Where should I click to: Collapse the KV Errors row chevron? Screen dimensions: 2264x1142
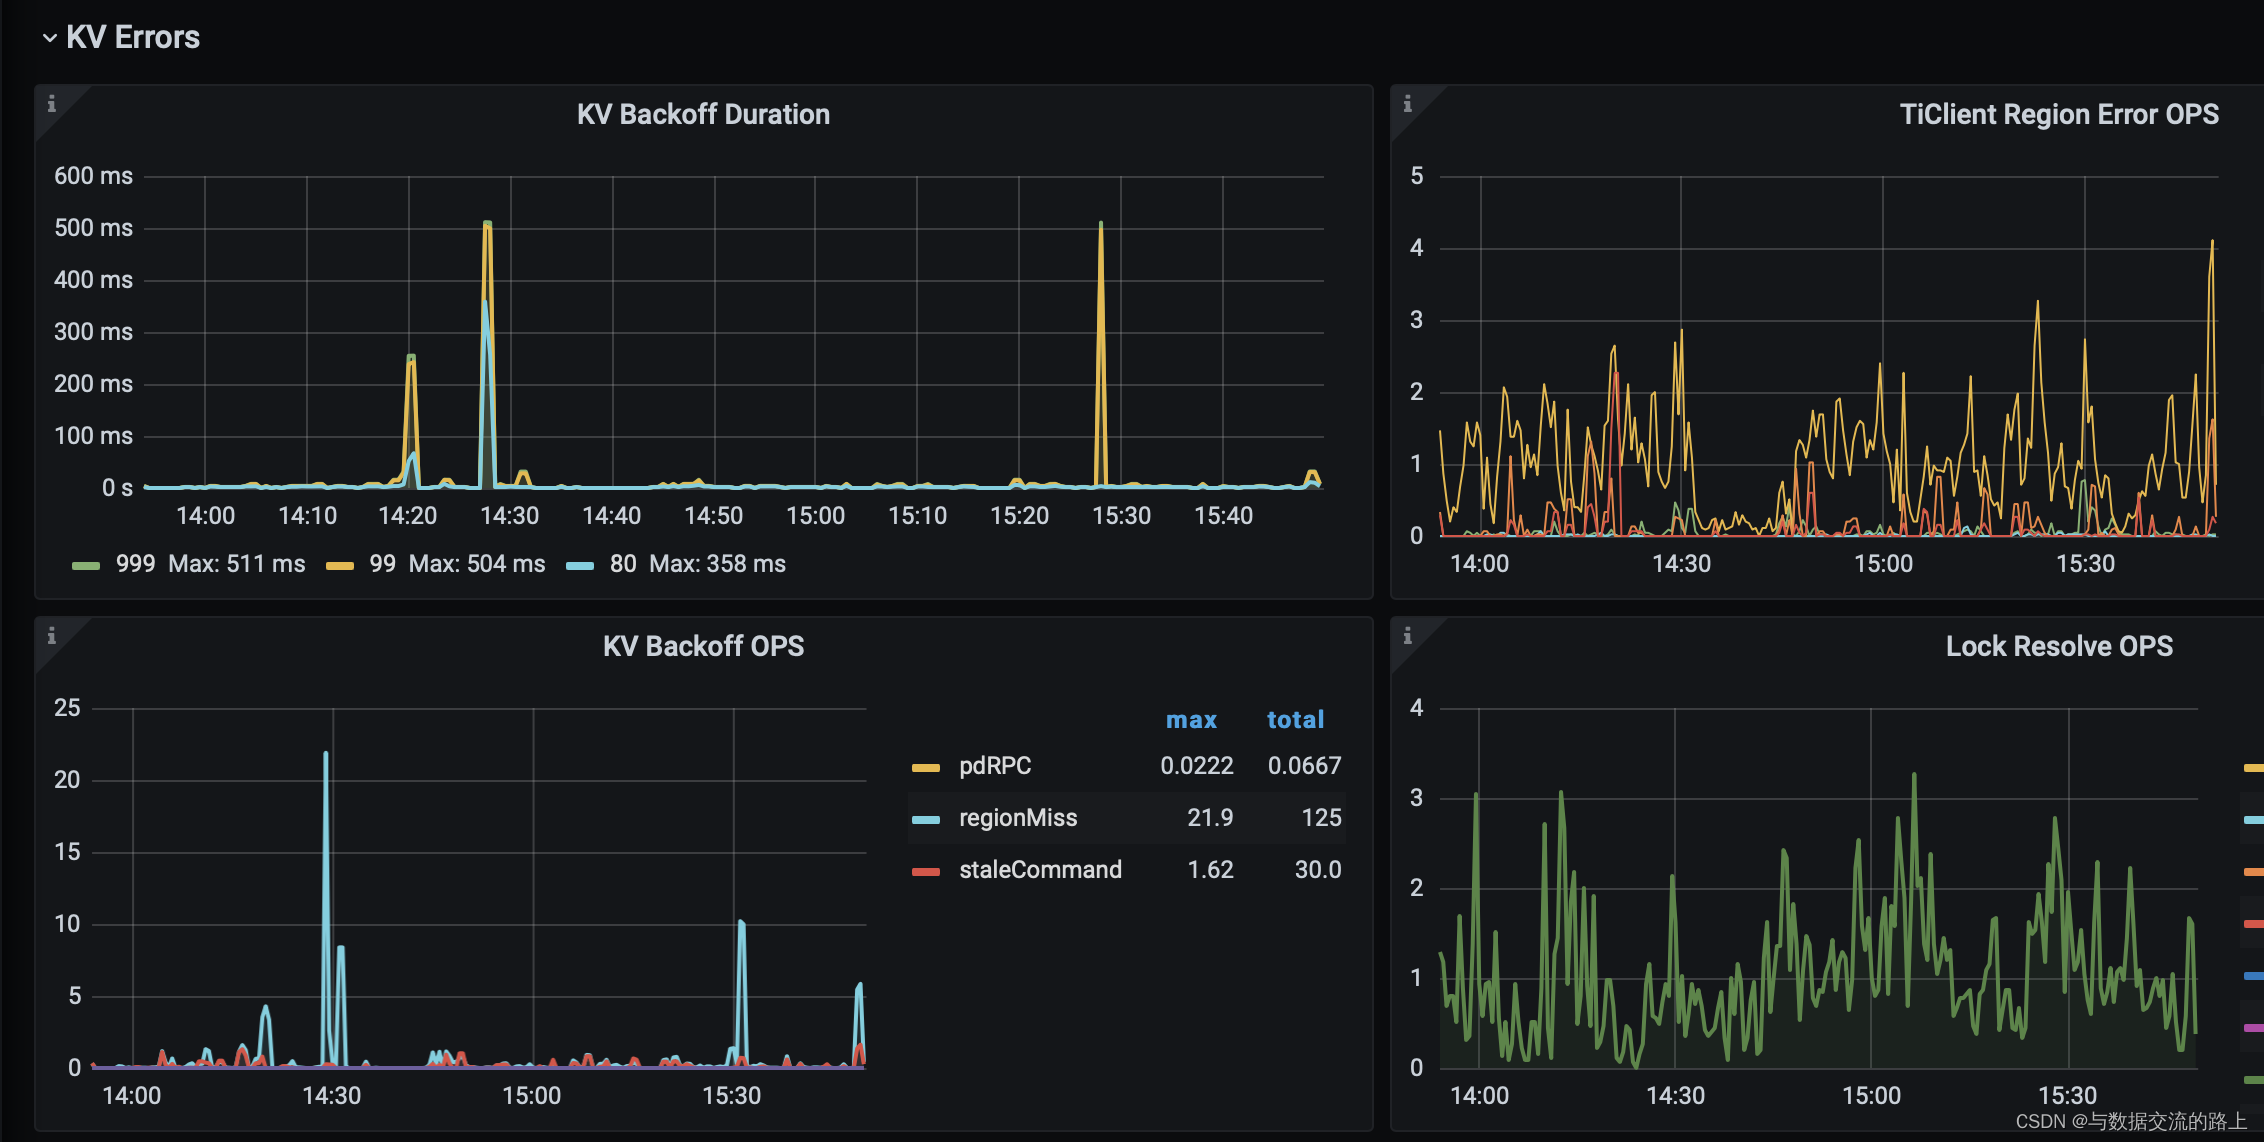49,38
